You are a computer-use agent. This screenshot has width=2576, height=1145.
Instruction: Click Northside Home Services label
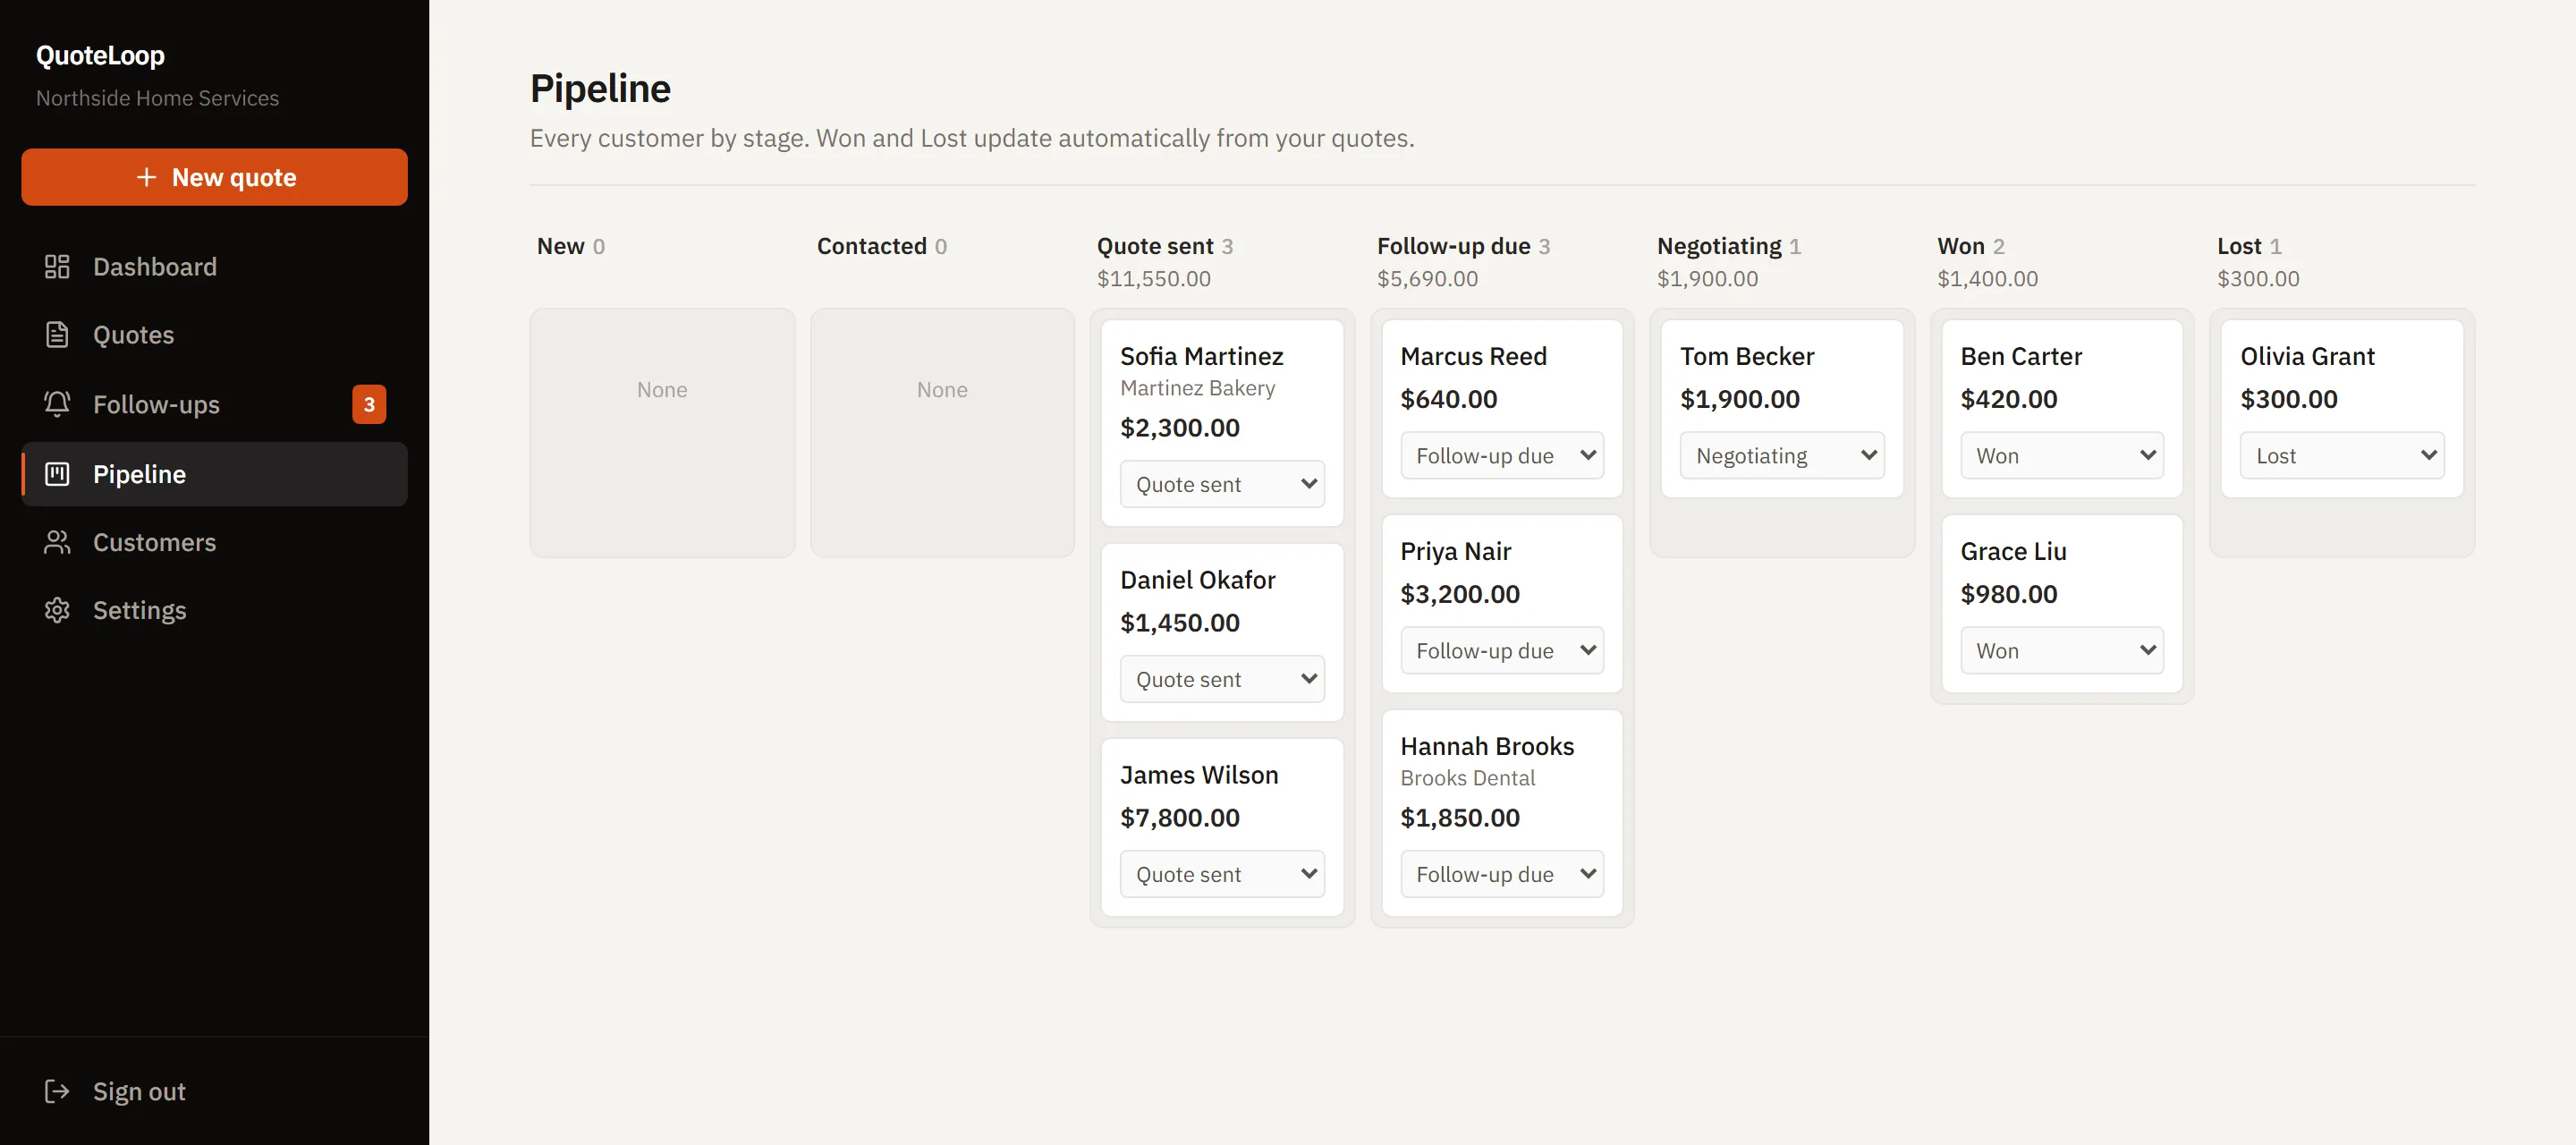pyautogui.click(x=157, y=98)
